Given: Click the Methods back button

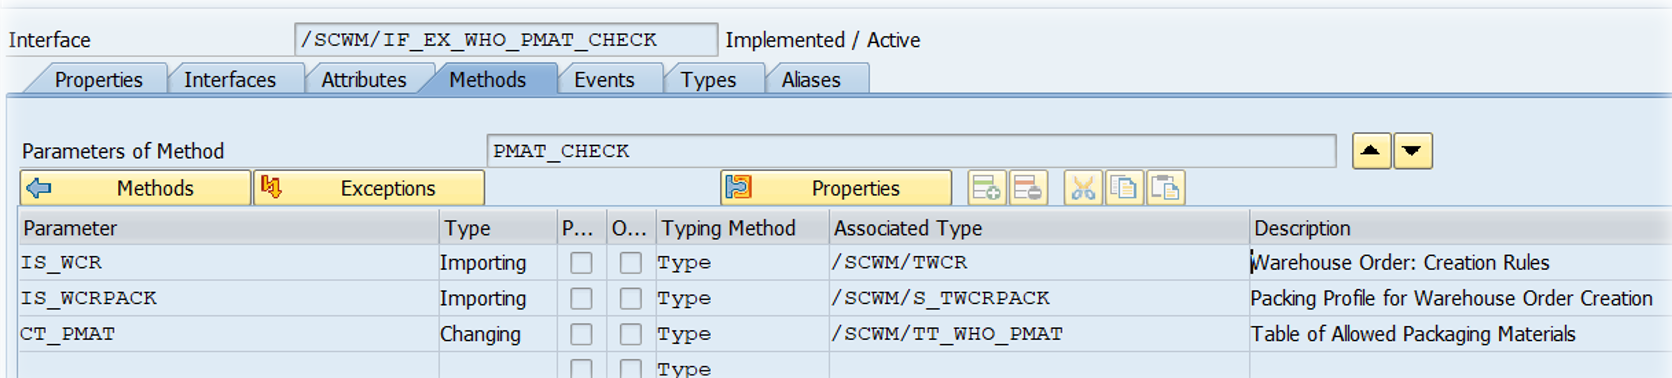Looking at the screenshot, I should [x=135, y=188].
